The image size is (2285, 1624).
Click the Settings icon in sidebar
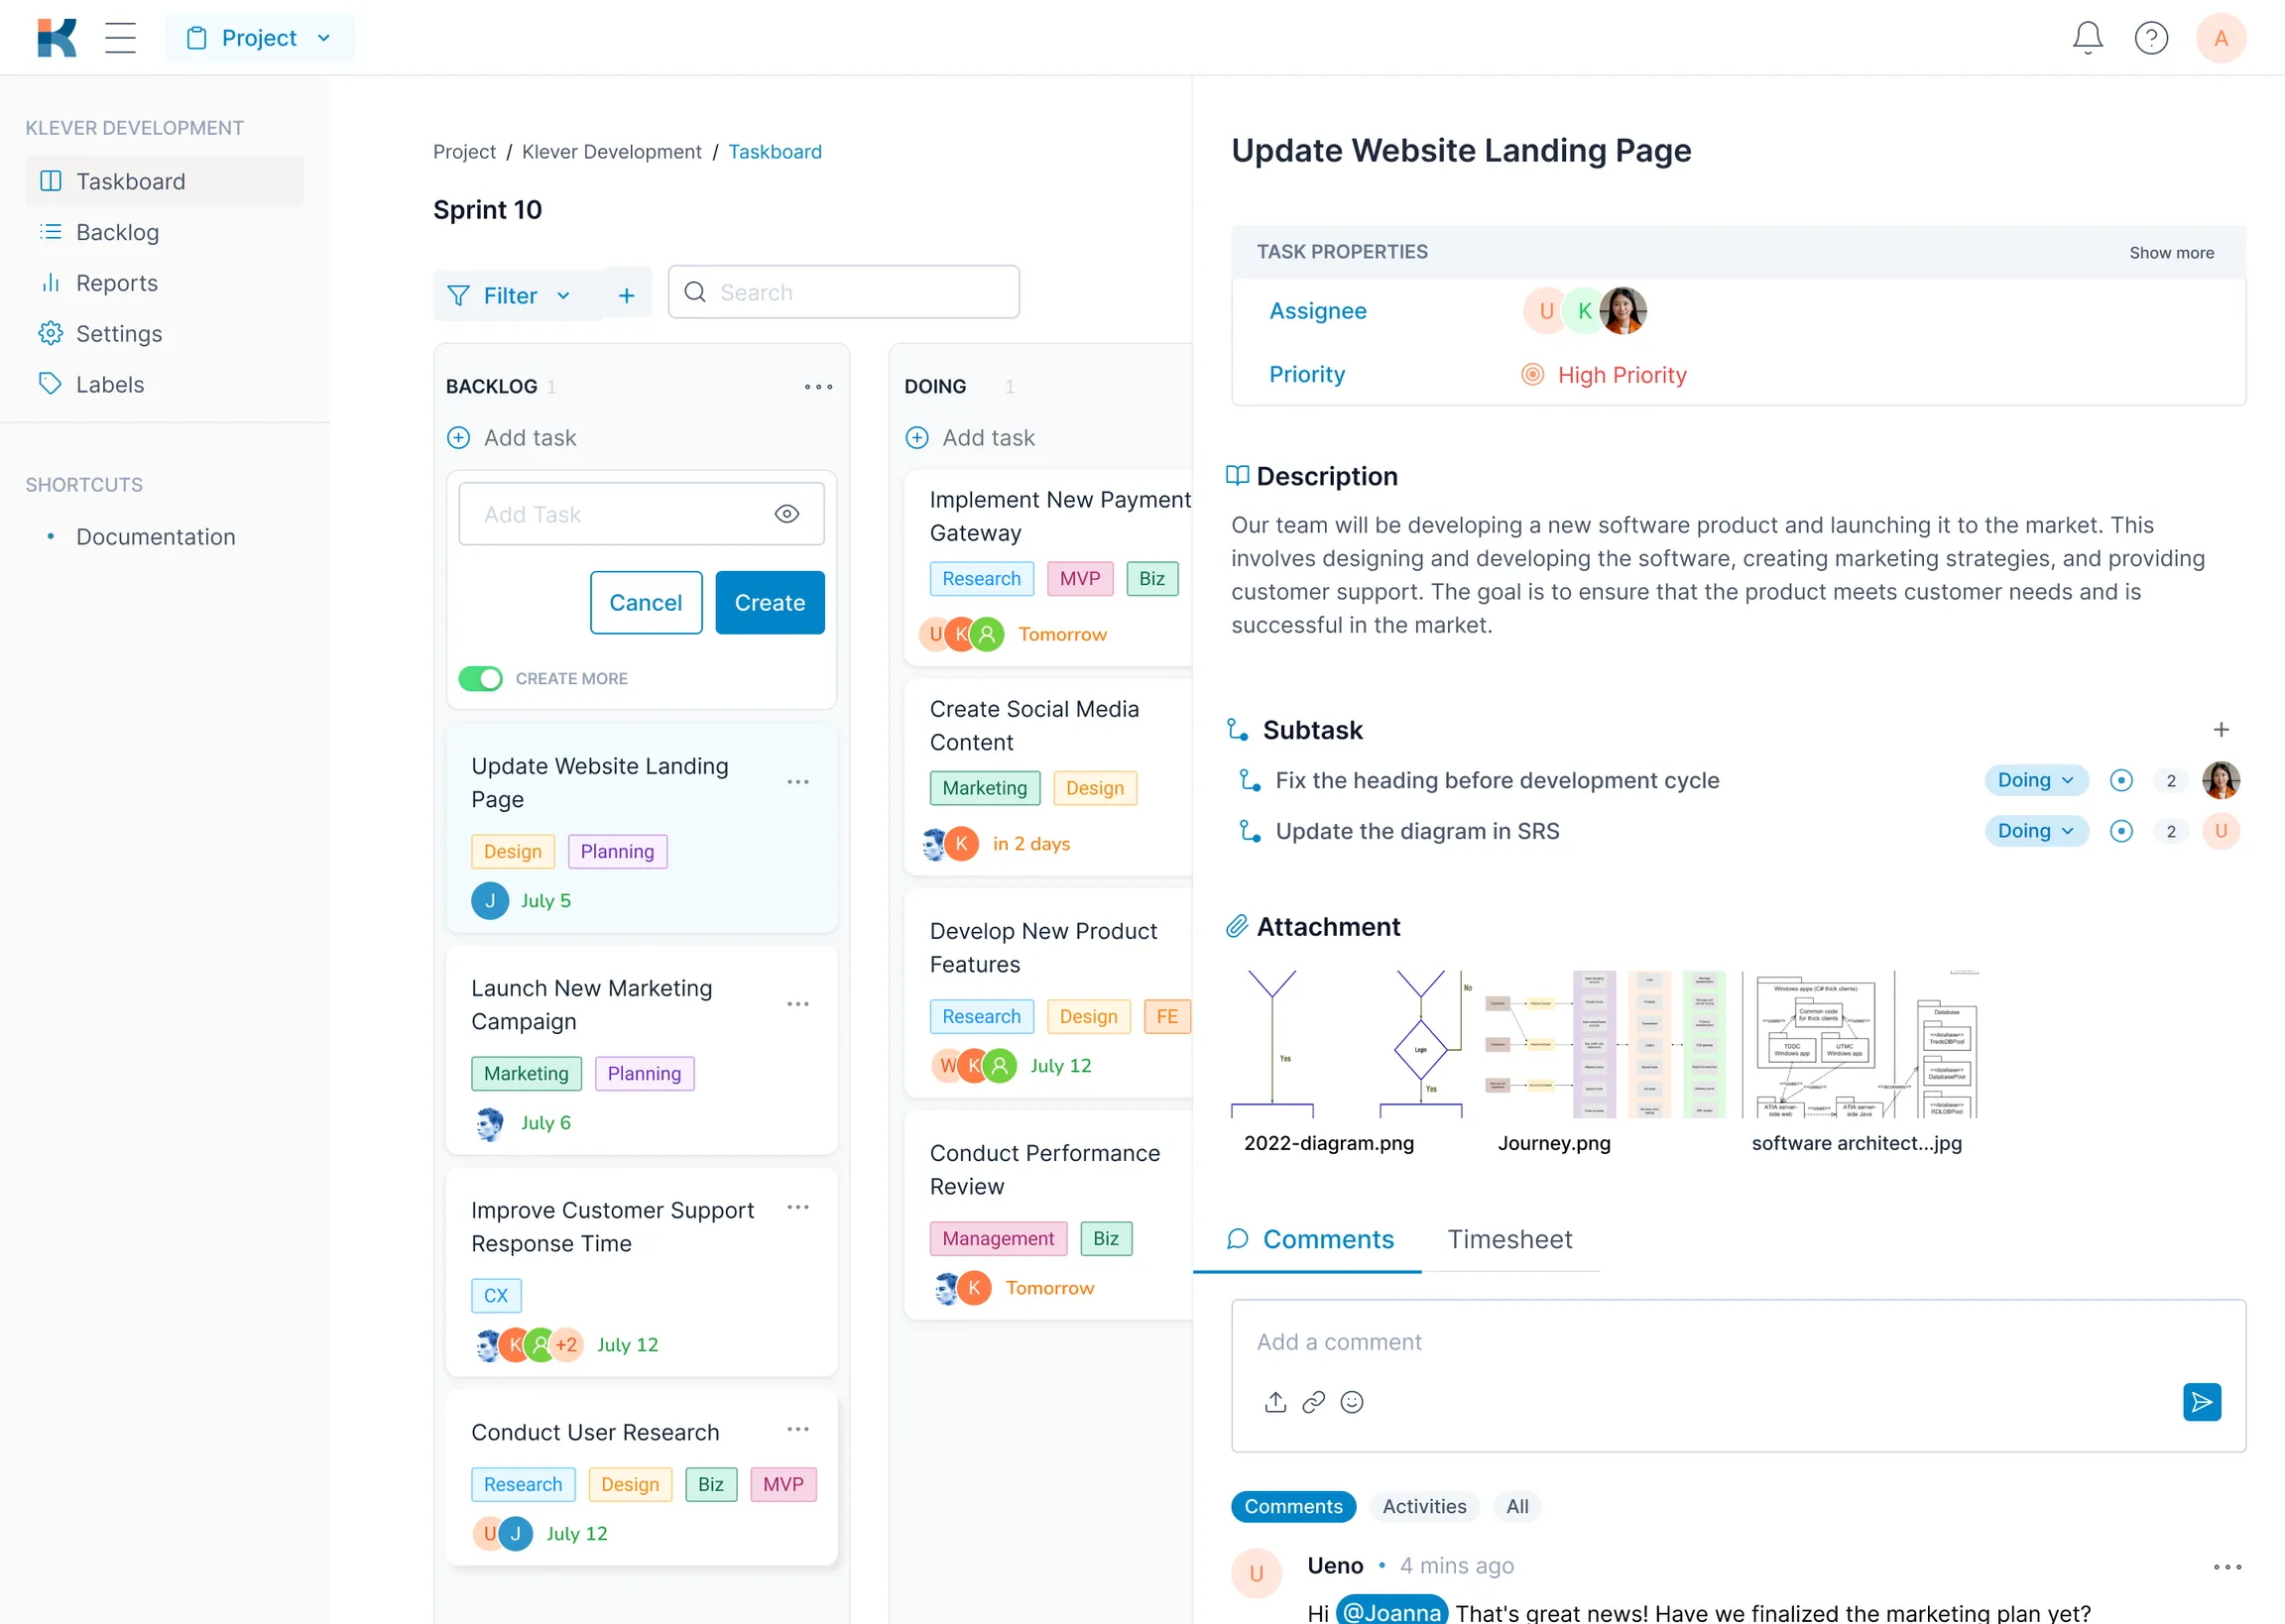tap(51, 332)
